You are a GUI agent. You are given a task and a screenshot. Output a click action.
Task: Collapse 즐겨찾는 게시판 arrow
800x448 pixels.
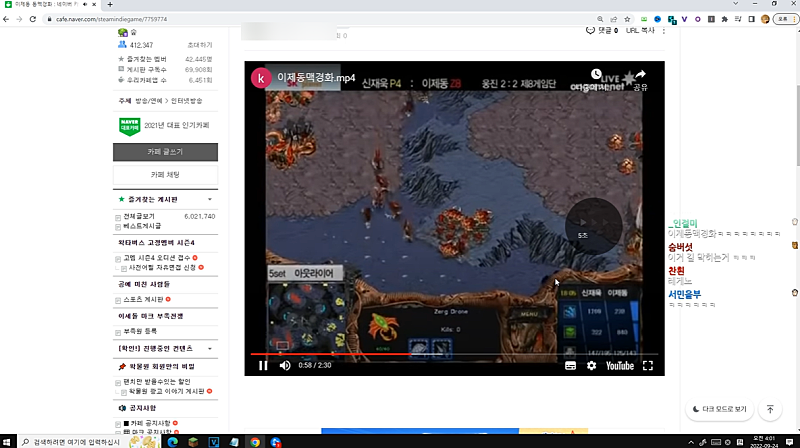tap(210, 200)
